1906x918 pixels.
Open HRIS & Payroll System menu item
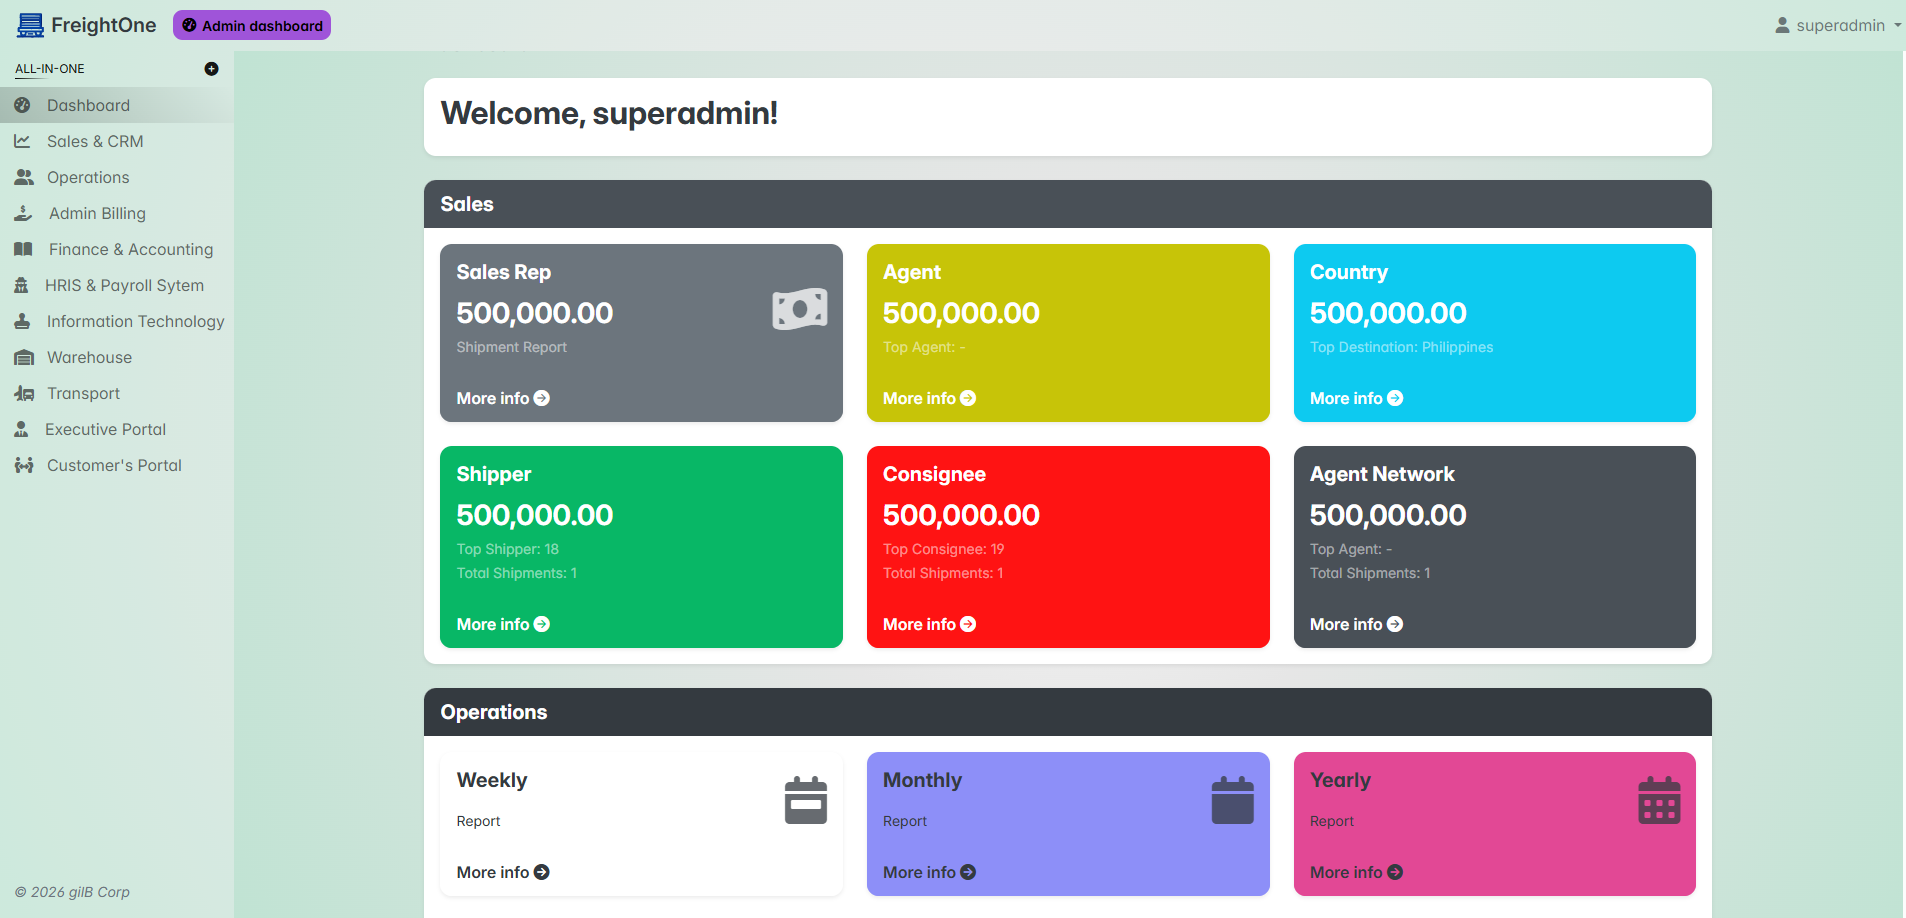point(124,286)
